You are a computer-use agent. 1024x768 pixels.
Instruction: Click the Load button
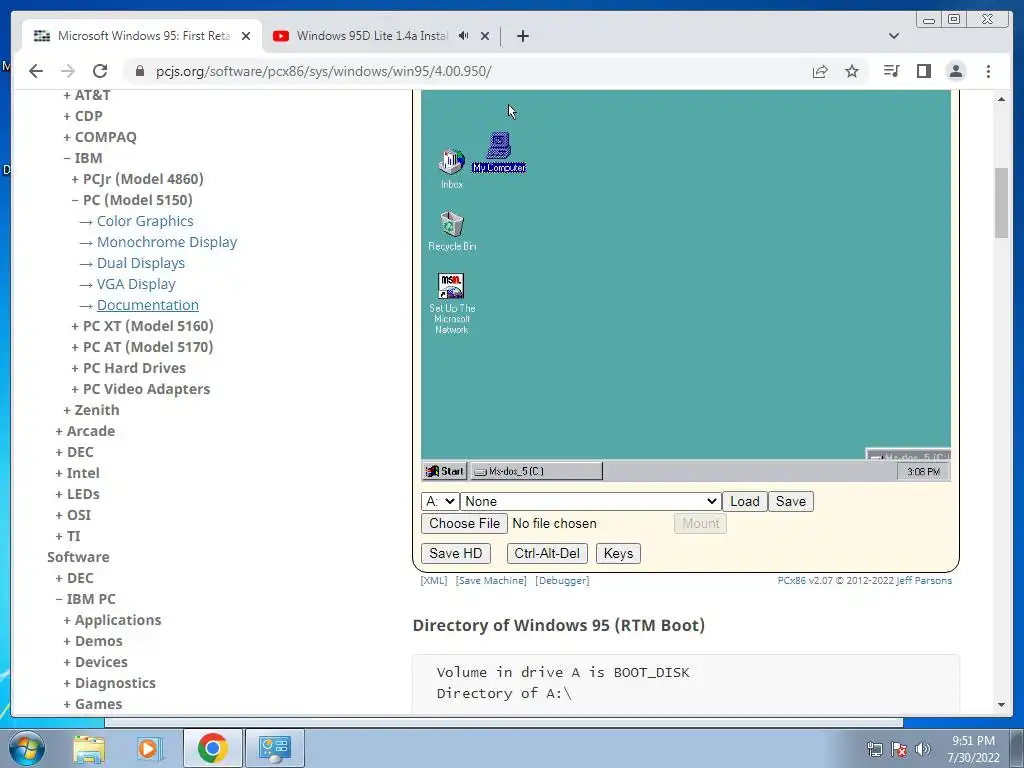[744, 502]
